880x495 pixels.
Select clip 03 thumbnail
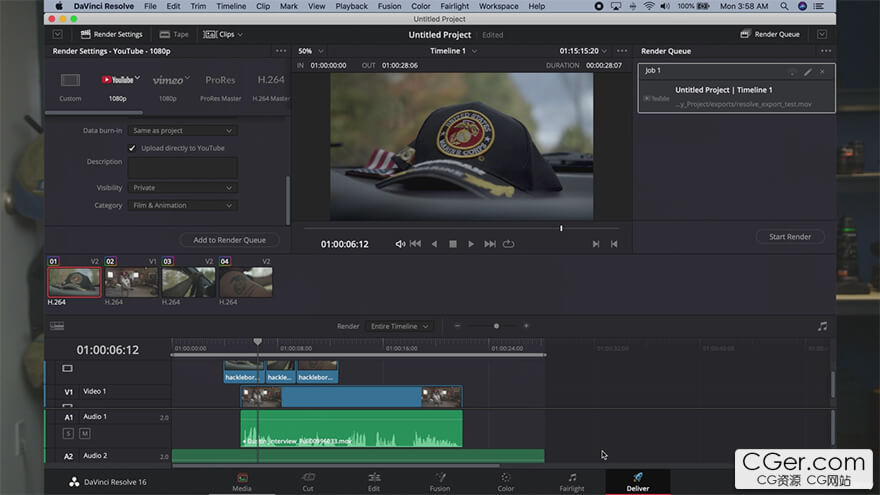click(x=189, y=282)
